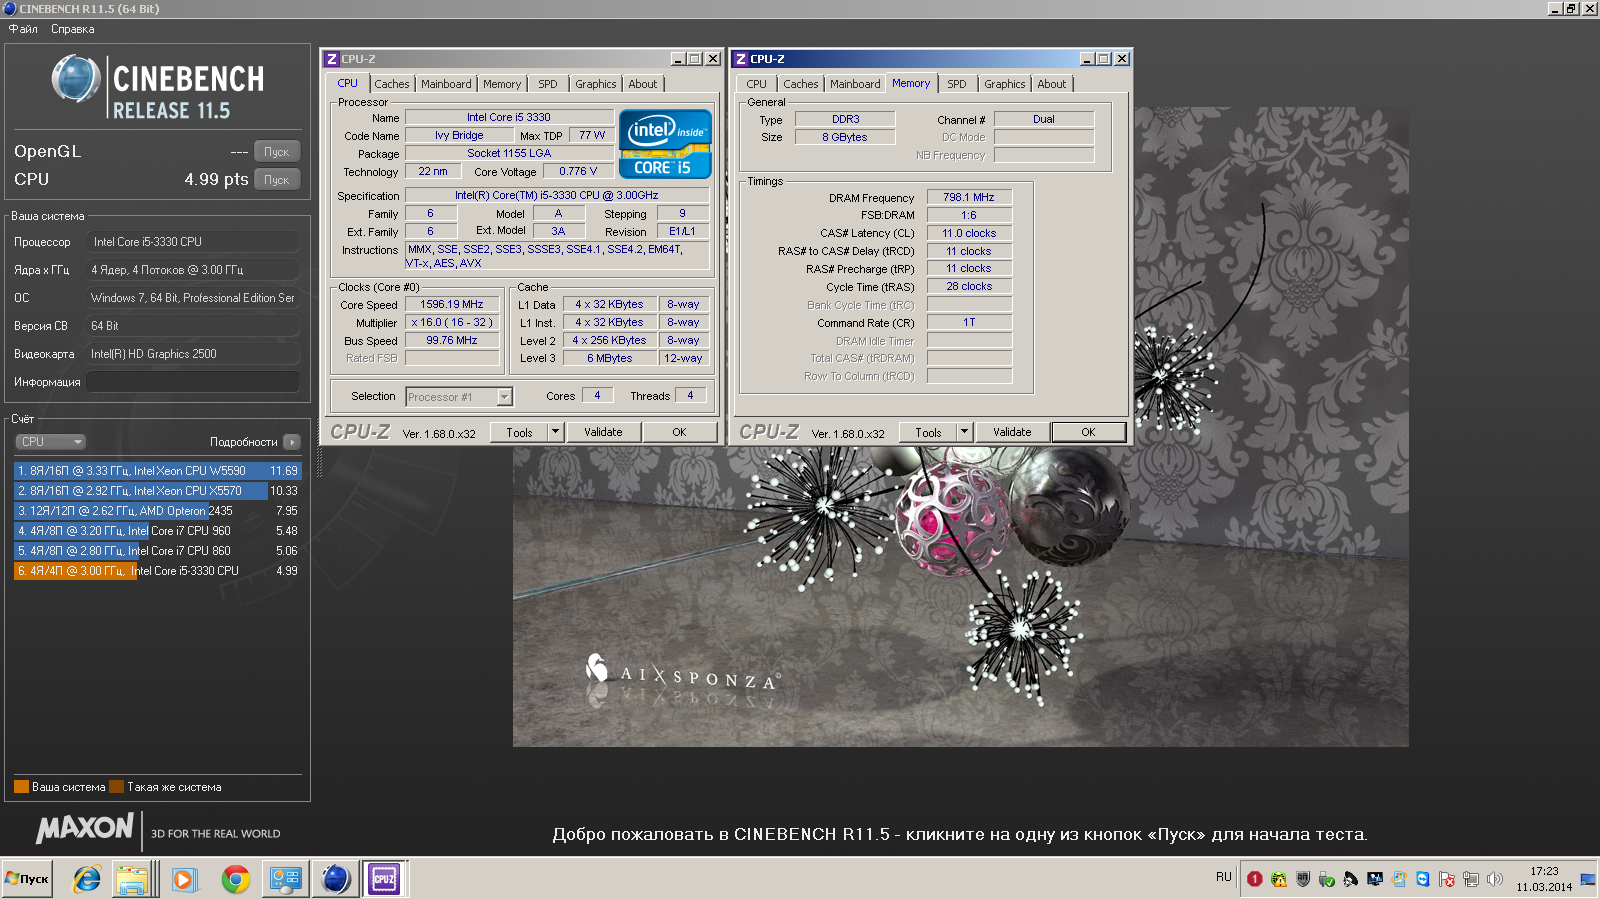The width and height of the screenshot is (1600, 900).
Task: Open SPD tab in left CPU-Z window
Action: tap(548, 84)
